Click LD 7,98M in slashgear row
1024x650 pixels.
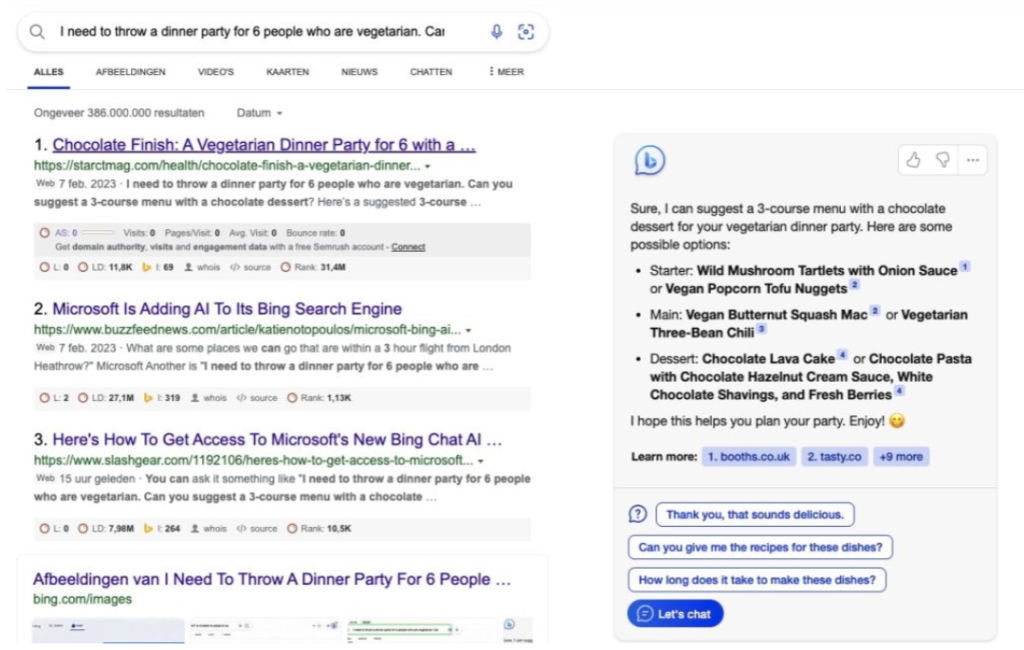click(x=106, y=528)
